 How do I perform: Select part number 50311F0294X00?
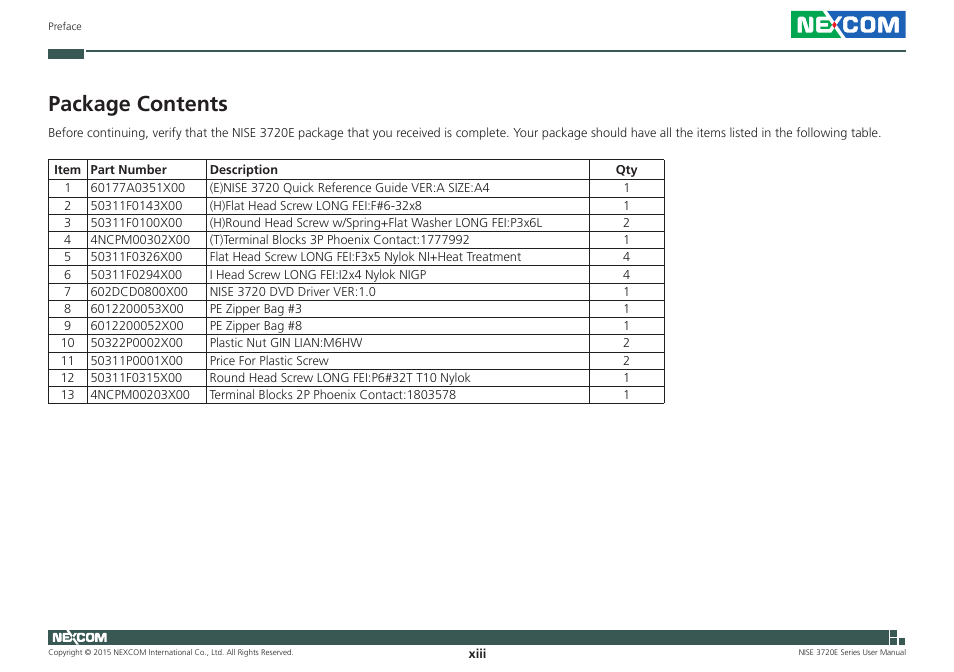pos(136,274)
